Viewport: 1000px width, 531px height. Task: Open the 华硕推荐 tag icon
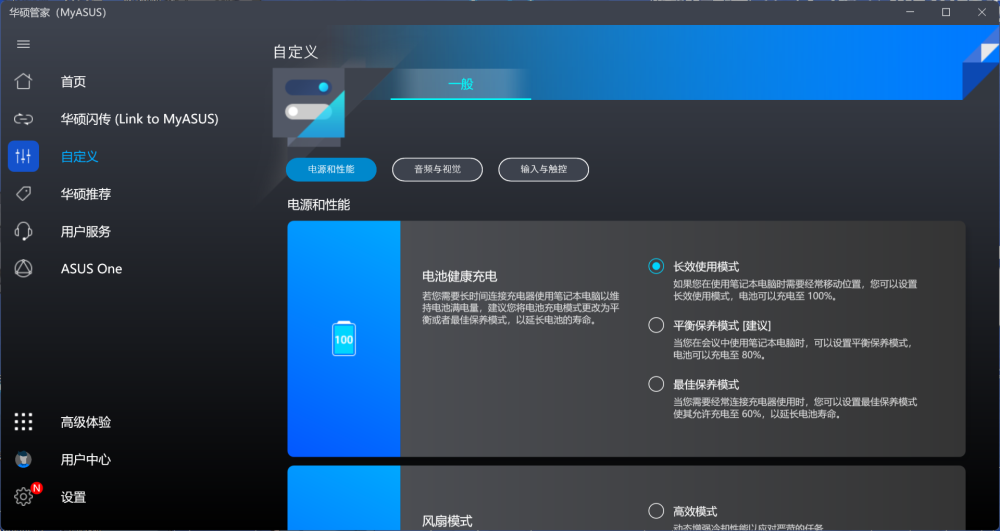[x=24, y=194]
